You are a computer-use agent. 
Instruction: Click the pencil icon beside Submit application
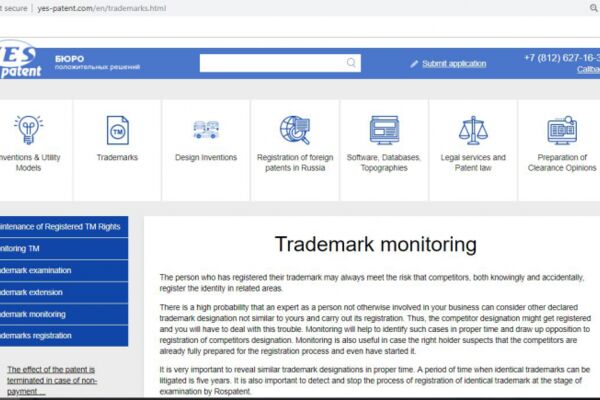click(414, 64)
